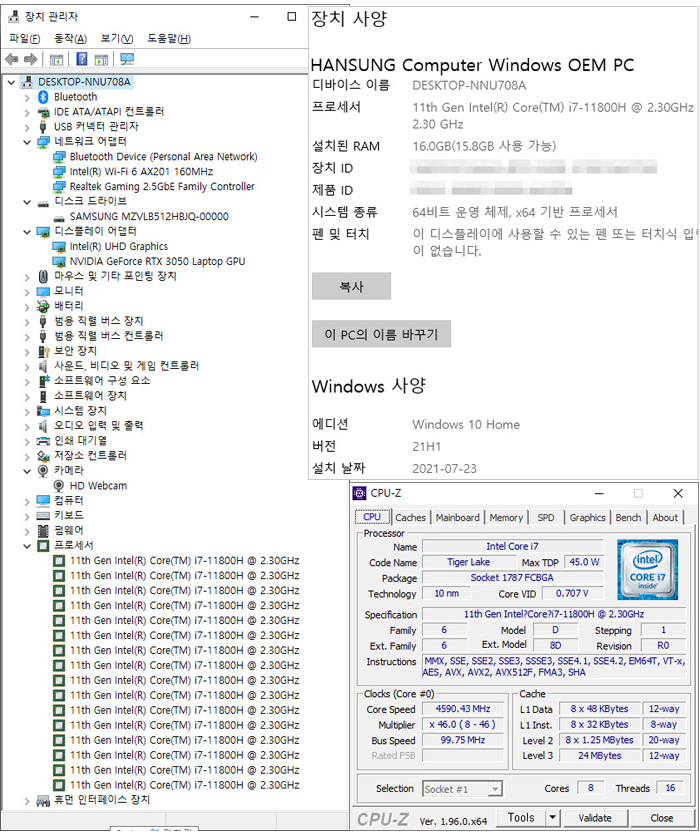This screenshot has width=700, height=834.
Task: Click the Tiger Lake Code Name field
Action: [469, 562]
